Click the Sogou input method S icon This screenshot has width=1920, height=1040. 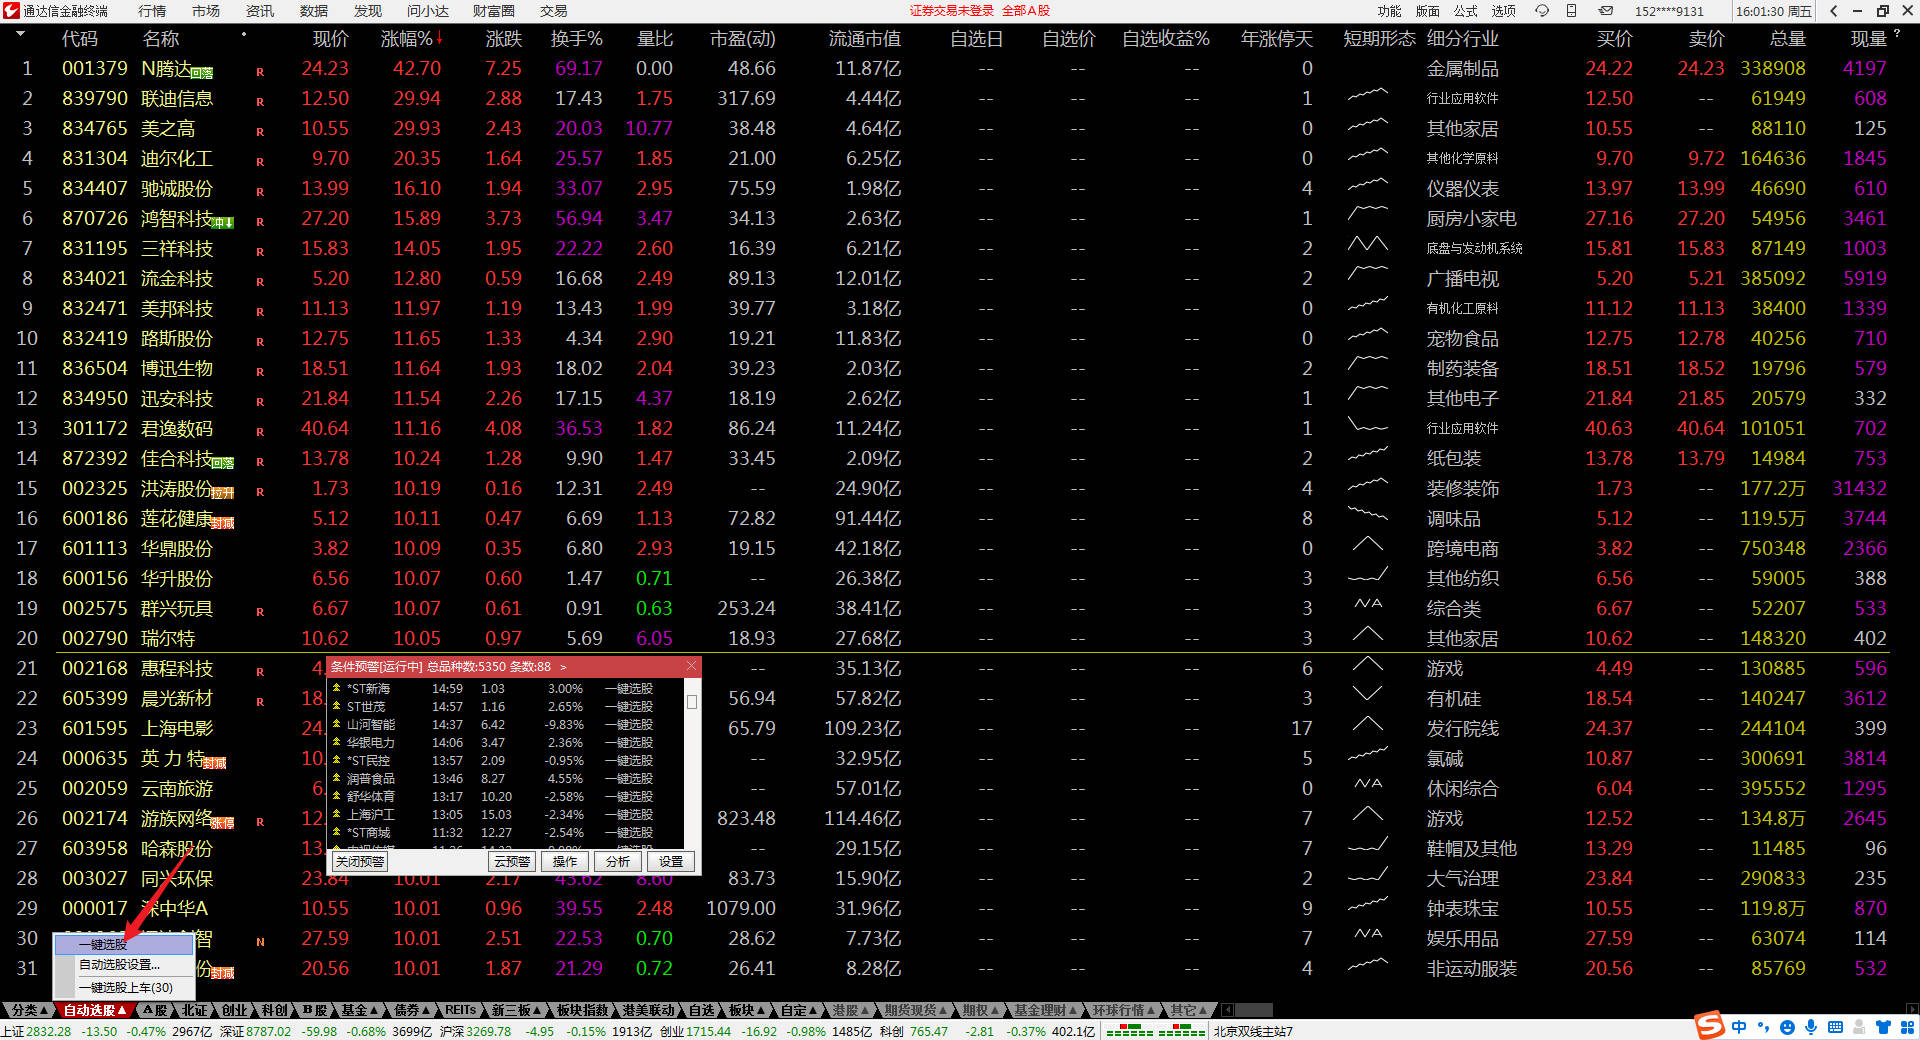1709,1025
